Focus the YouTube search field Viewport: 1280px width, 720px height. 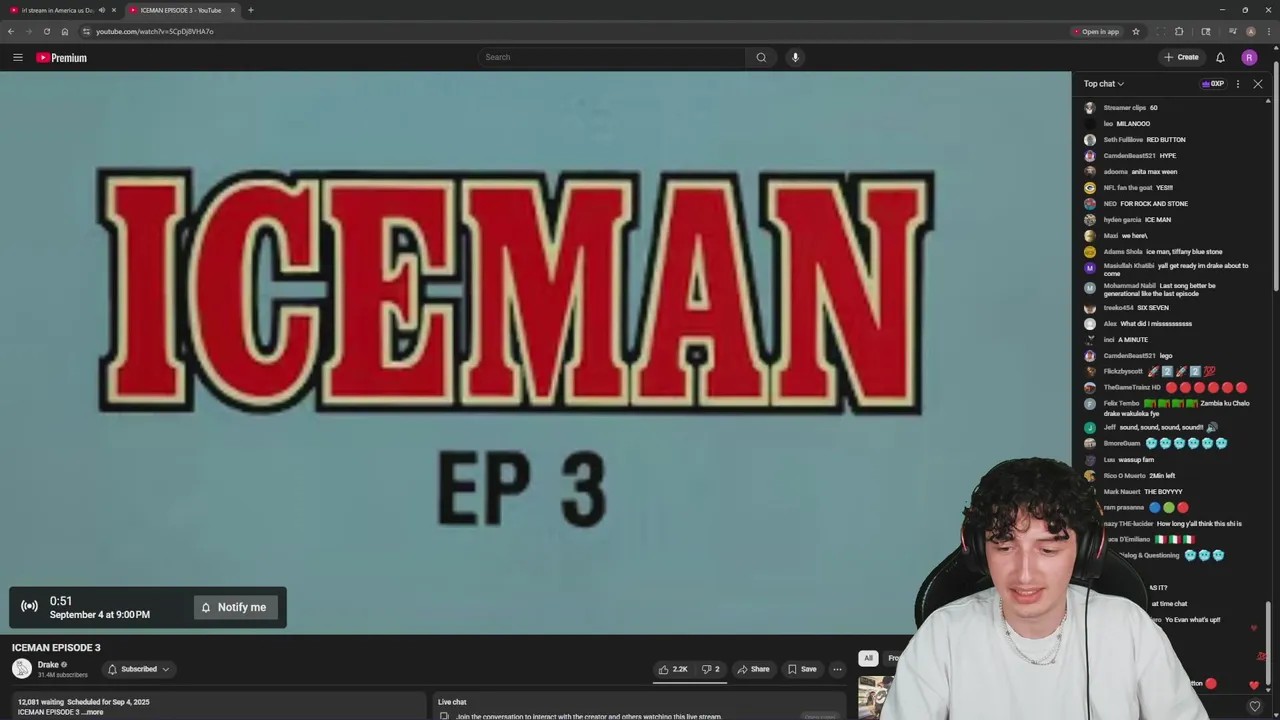pos(612,57)
